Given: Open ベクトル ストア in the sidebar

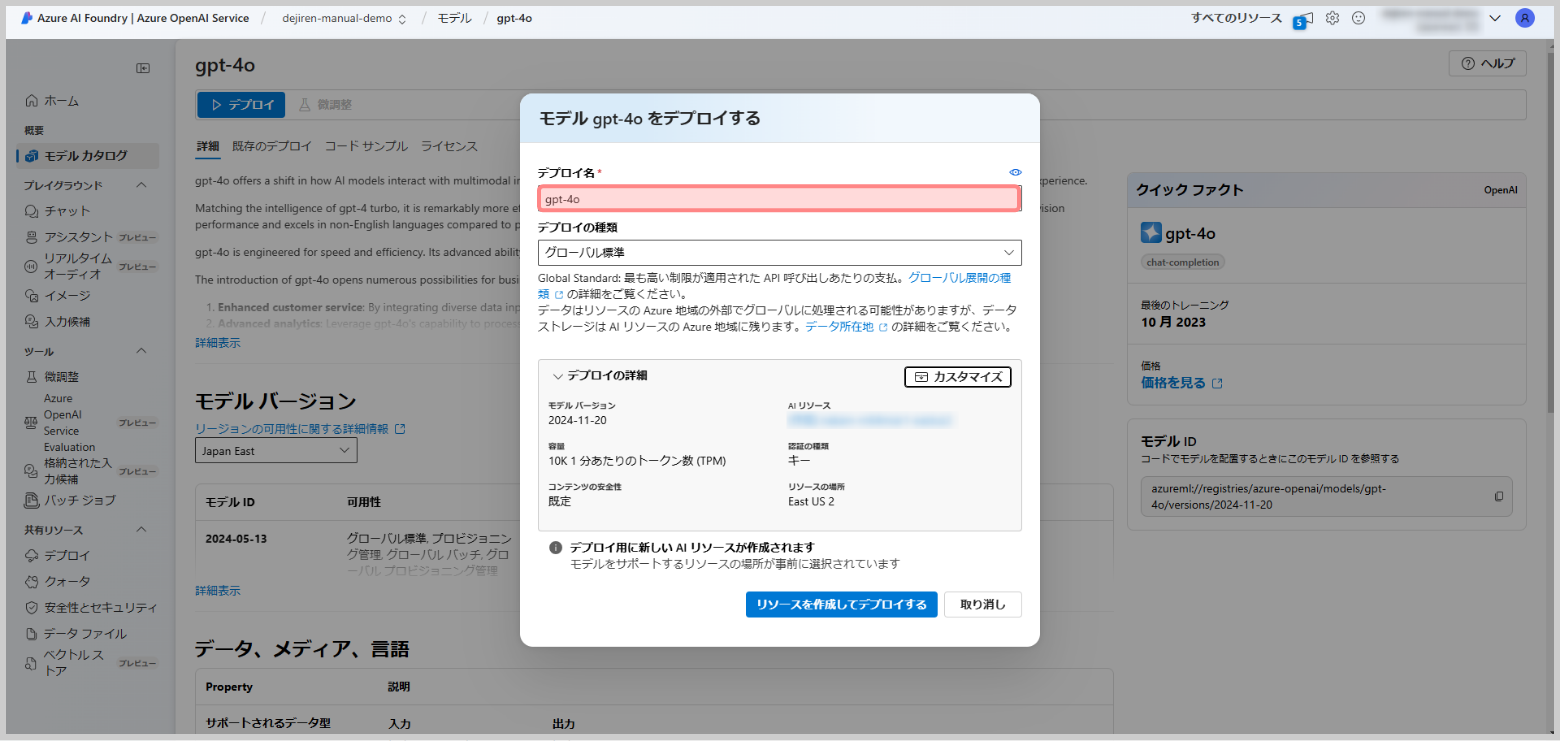Looking at the screenshot, I should (x=73, y=662).
